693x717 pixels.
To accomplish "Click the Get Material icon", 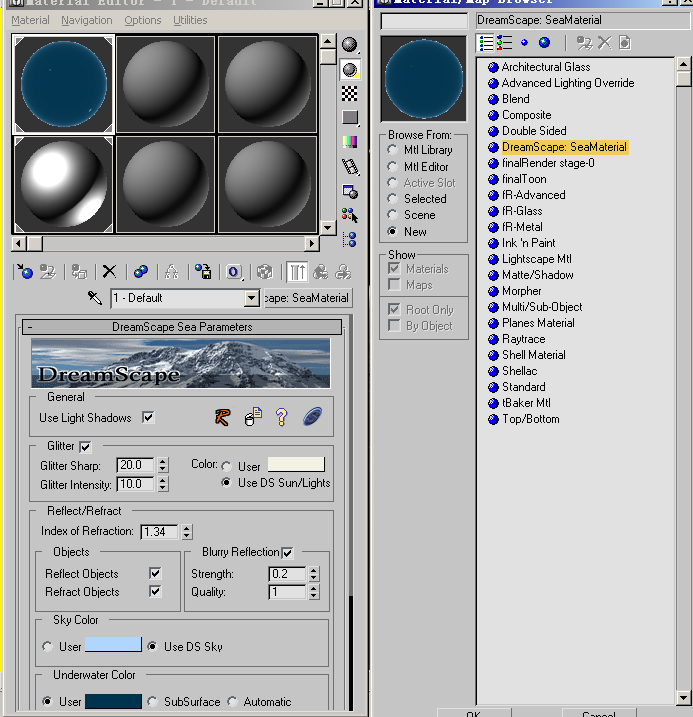I will (x=25, y=272).
